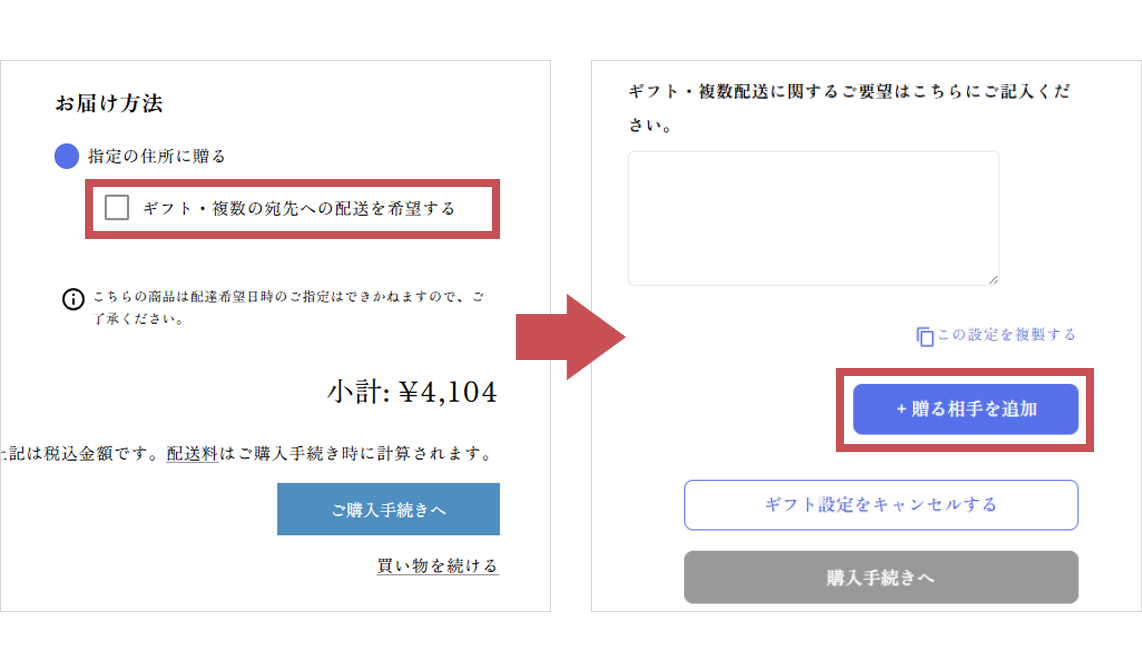Image resolution: width=1142 pixels, height=668 pixels.
Task: Grab the text area resize handle
Action: pyautogui.click(x=992, y=279)
